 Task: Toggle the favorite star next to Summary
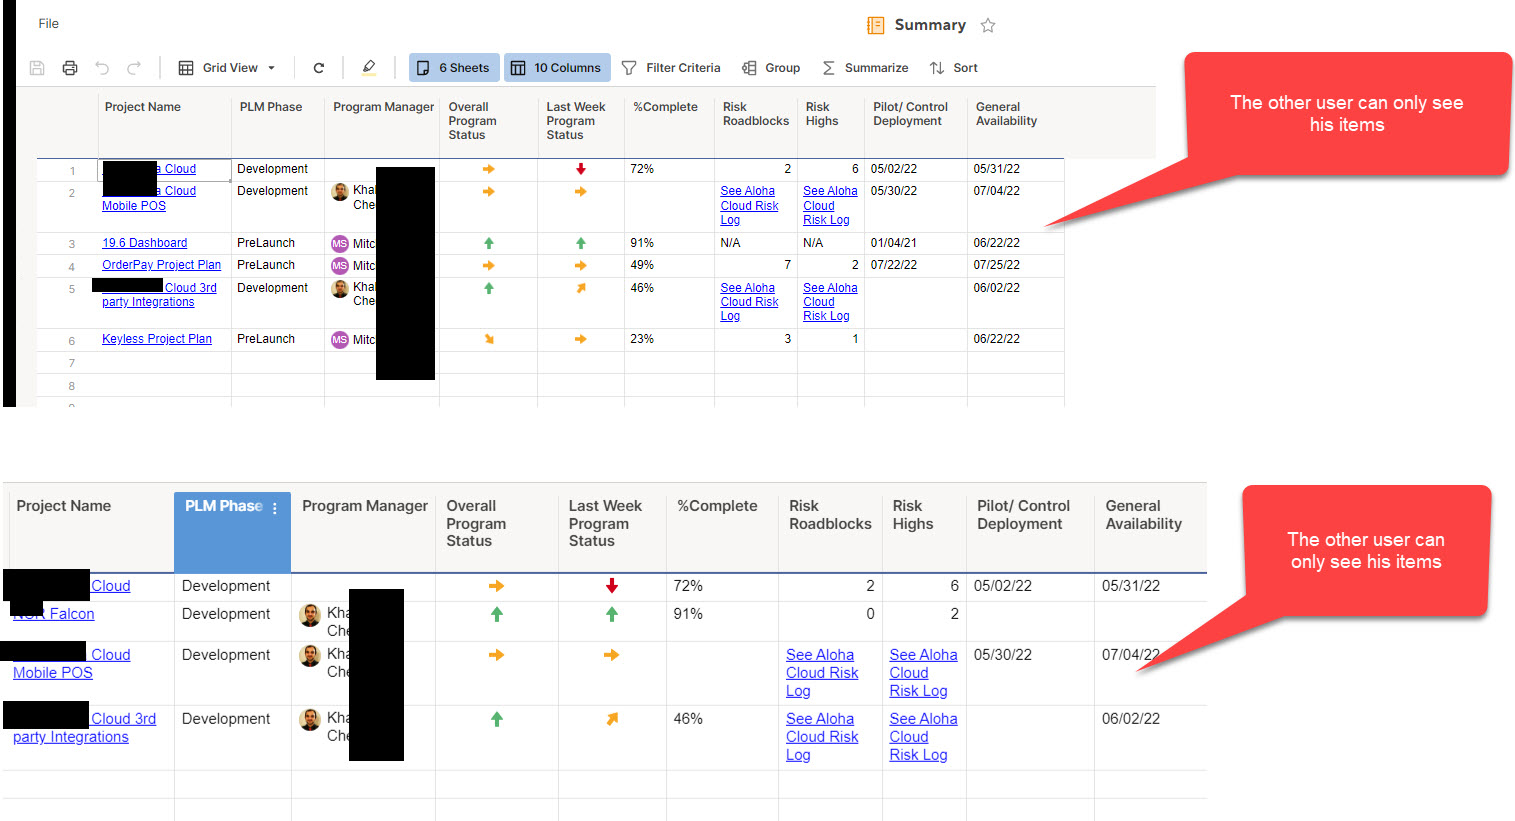click(988, 25)
